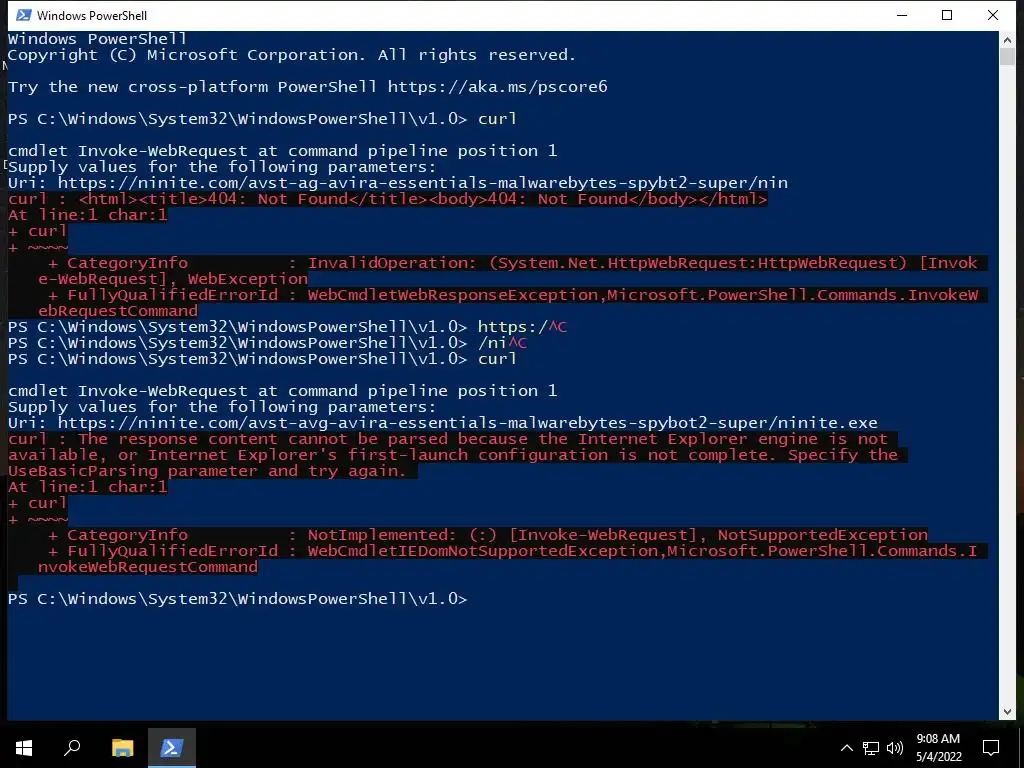
Task: Open the network status tray icon
Action: [871, 748]
